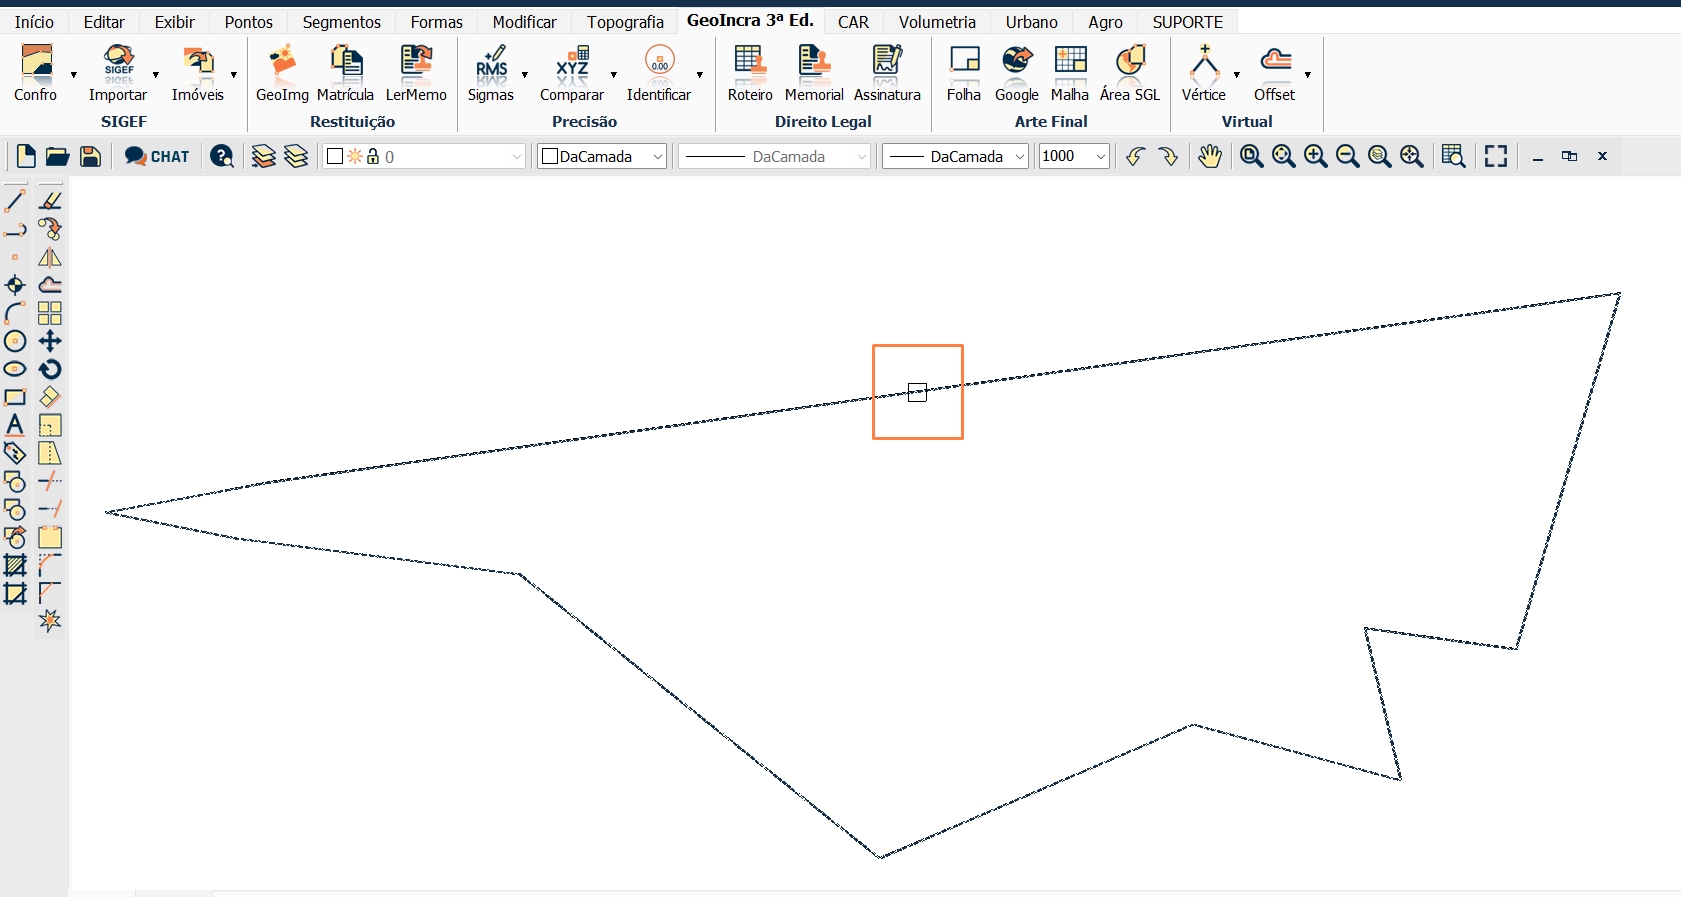Click the Save diskette icon
1681x897 pixels.
pos(90,156)
